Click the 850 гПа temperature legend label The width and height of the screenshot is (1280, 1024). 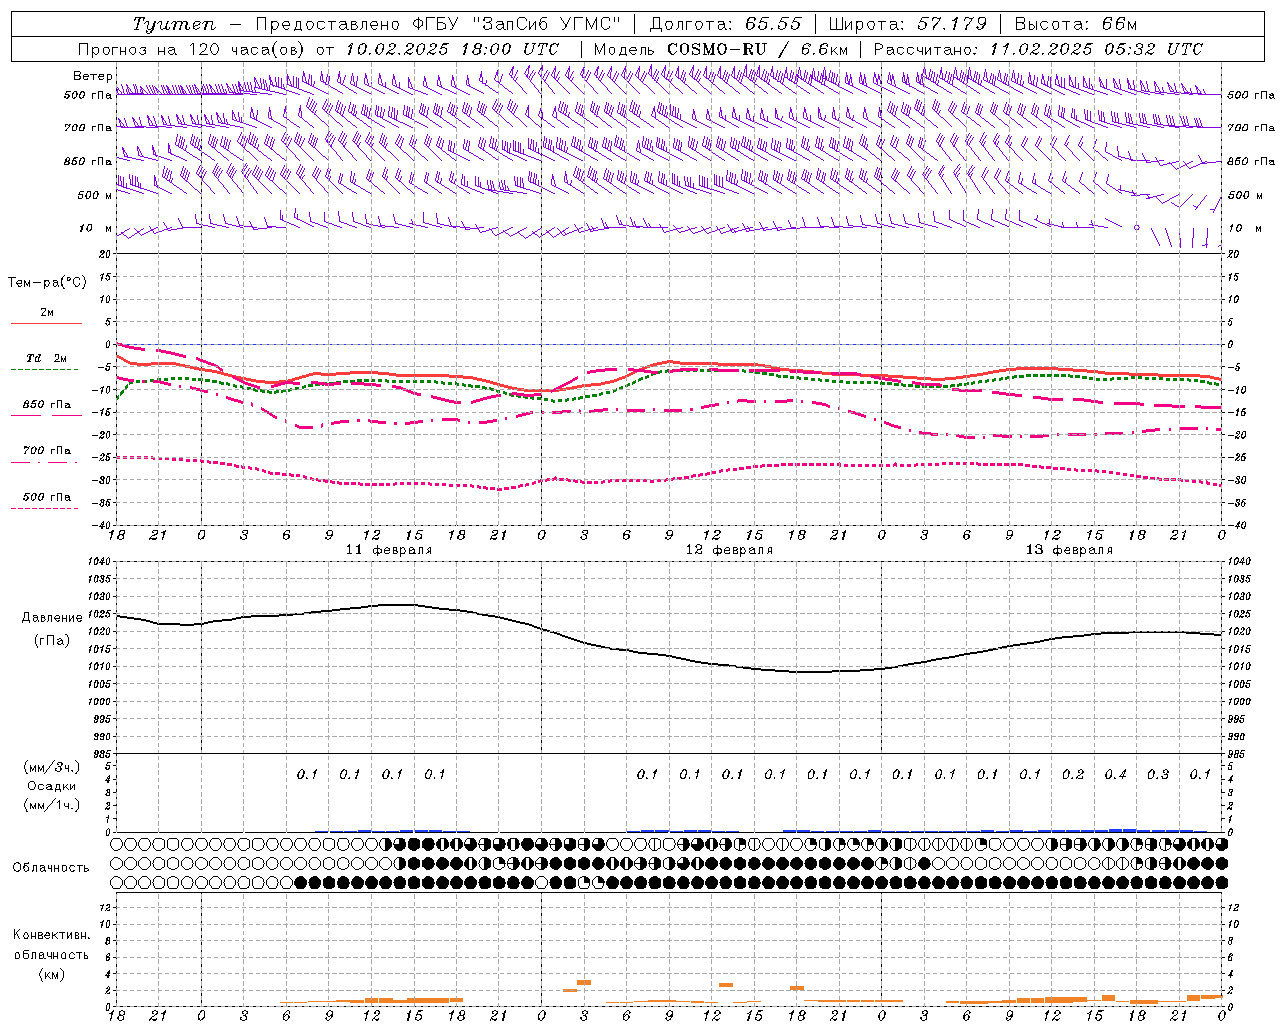47,405
